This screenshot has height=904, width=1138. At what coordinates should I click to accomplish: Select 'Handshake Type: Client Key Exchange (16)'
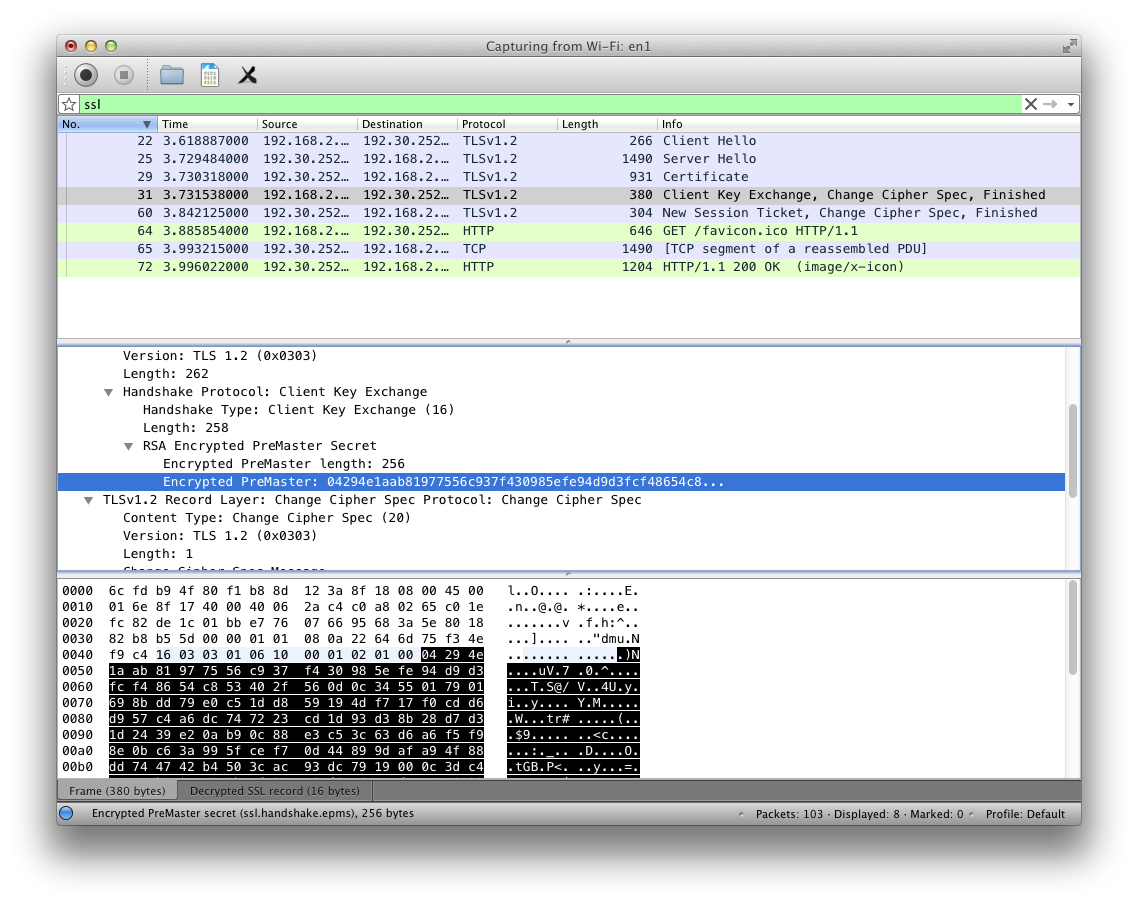(298, 410)
